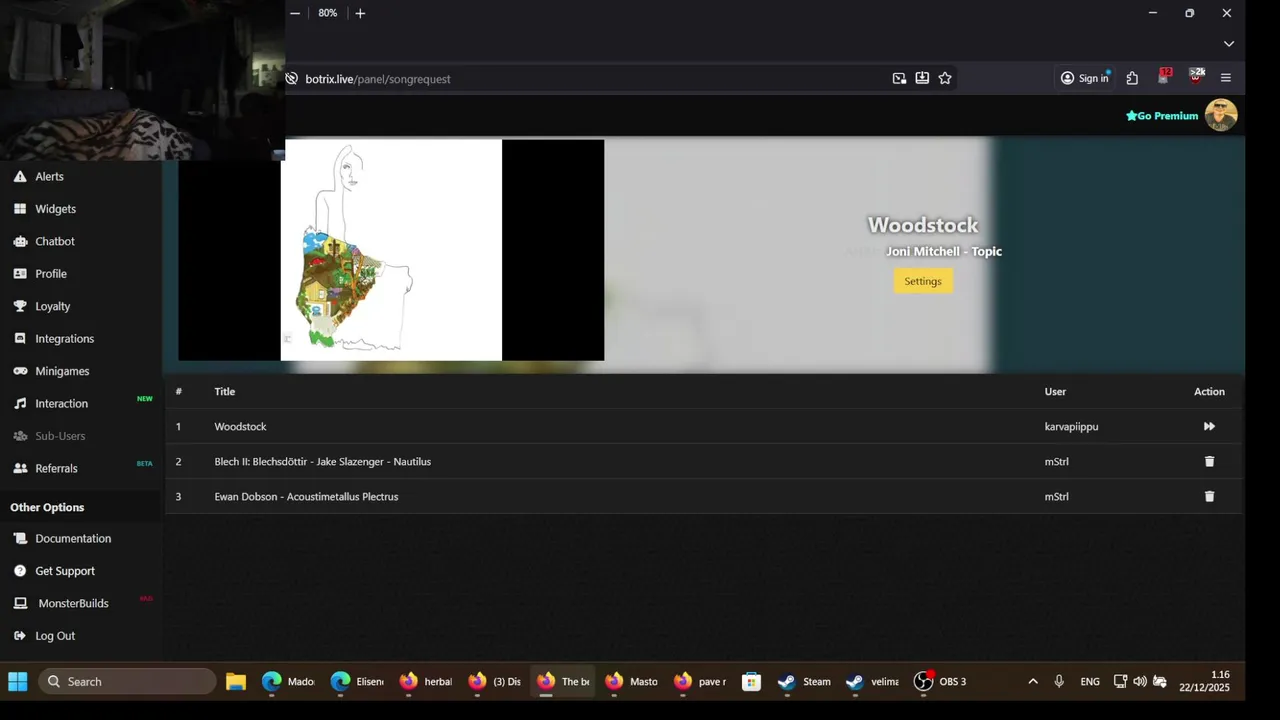This screenshot has height=720, width=1280.
Task: Click the extension icon with 12 badge
Action: (x=1164, y=77)
